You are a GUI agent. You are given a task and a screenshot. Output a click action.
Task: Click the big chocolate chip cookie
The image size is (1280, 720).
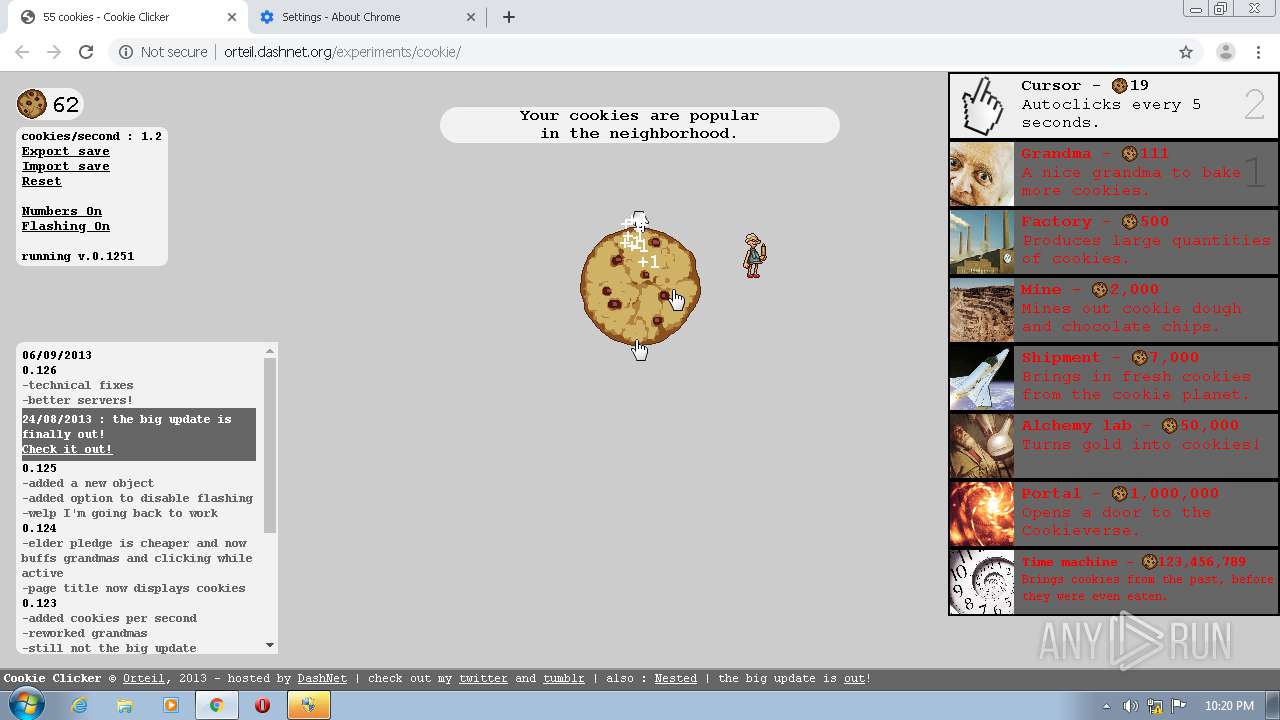click(640, 287)
